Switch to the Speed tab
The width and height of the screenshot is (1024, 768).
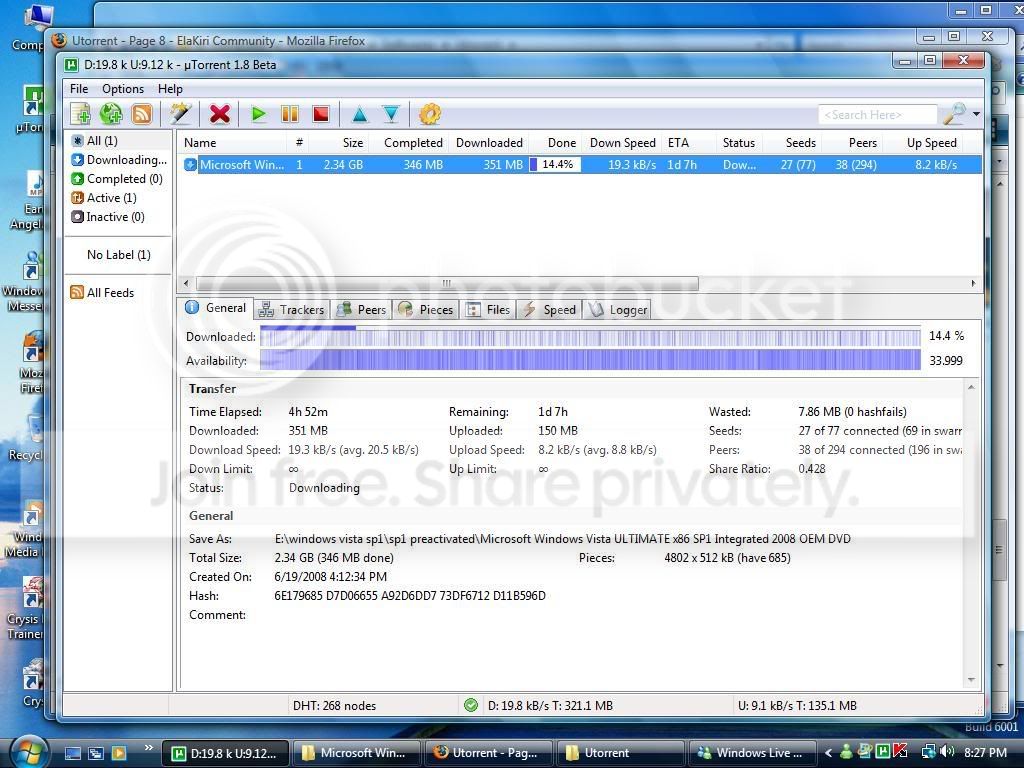point(549,310)
